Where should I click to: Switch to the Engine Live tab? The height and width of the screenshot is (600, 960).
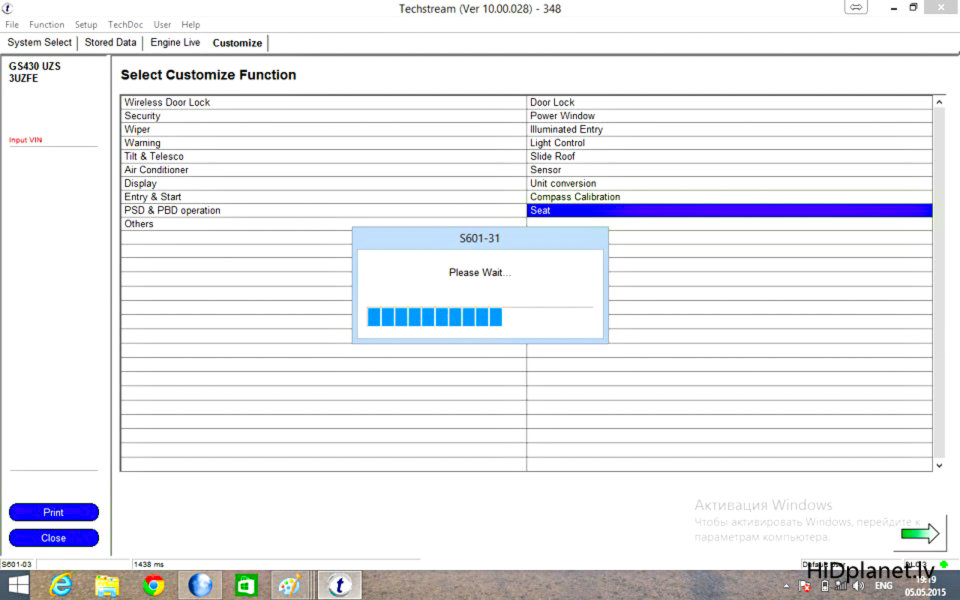click(x=175, y=43)
